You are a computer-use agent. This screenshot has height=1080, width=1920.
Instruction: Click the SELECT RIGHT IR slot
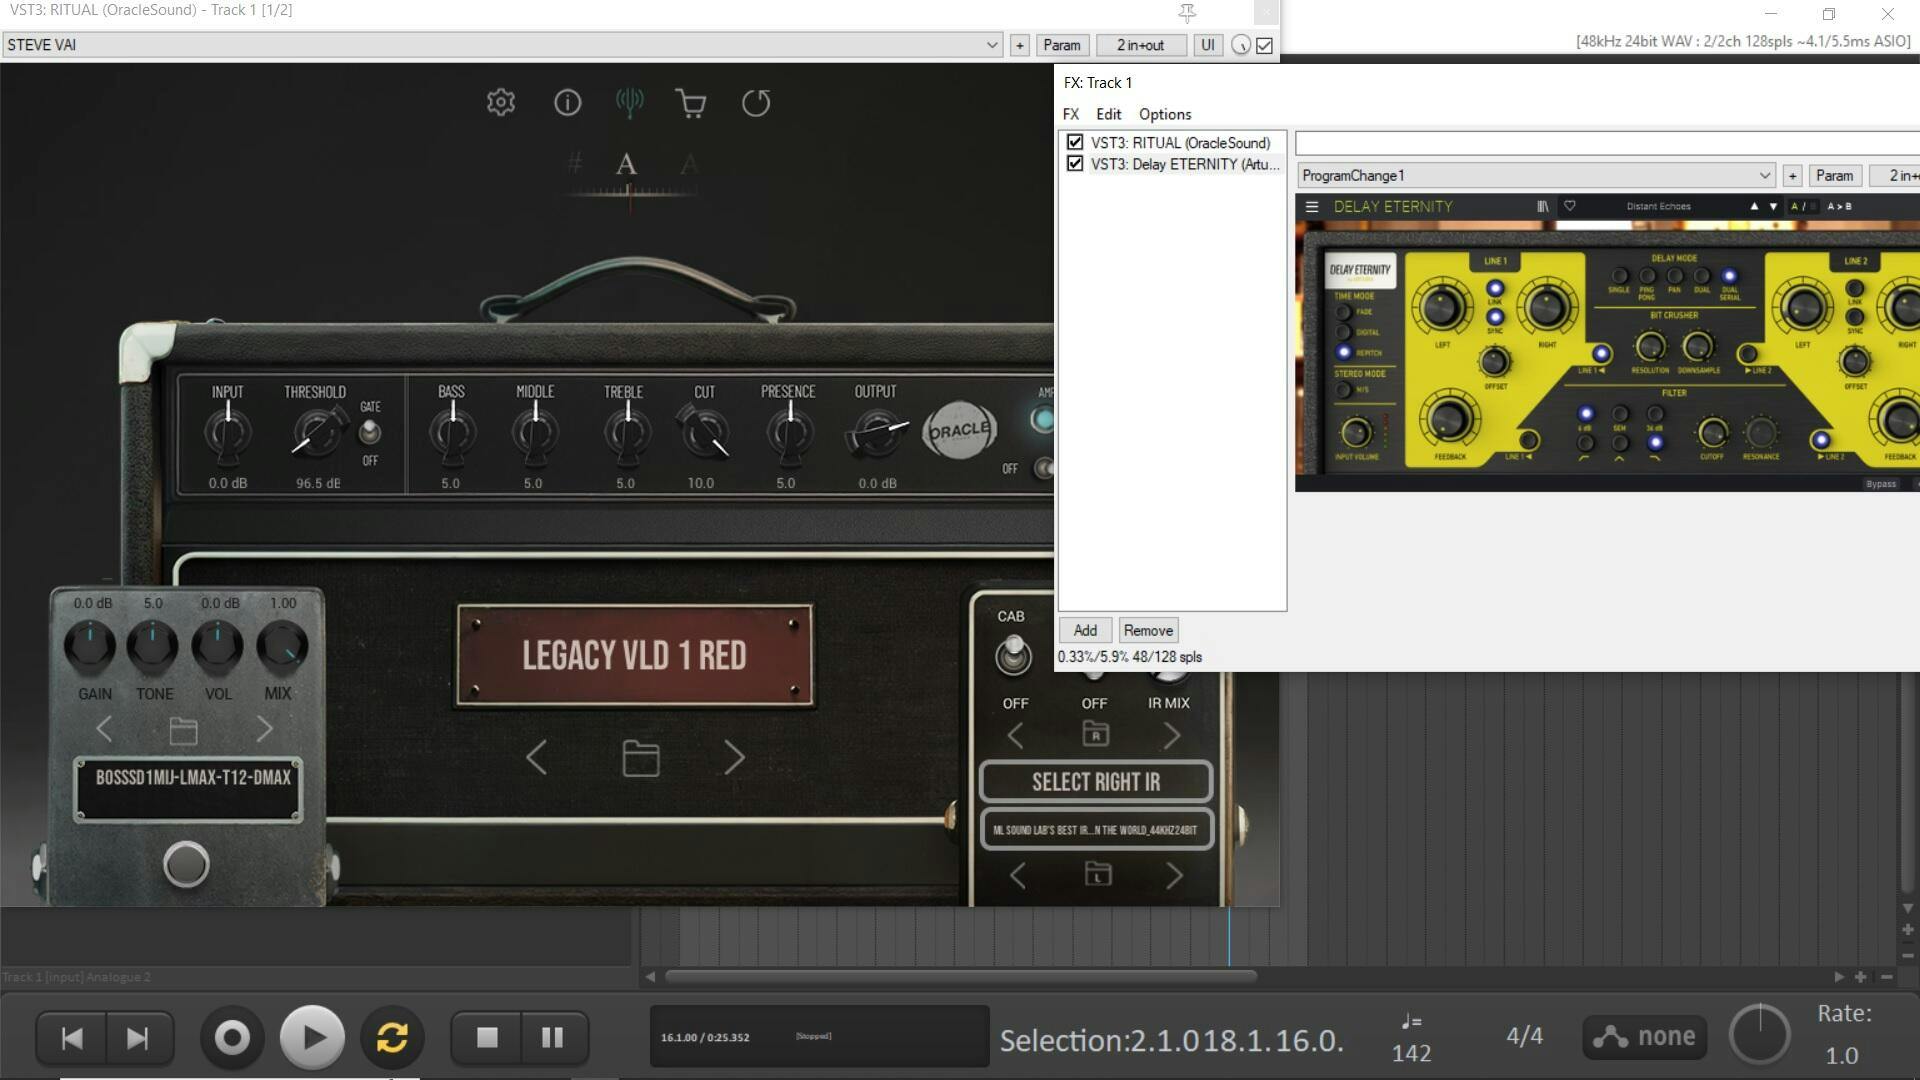point(1096,782)
